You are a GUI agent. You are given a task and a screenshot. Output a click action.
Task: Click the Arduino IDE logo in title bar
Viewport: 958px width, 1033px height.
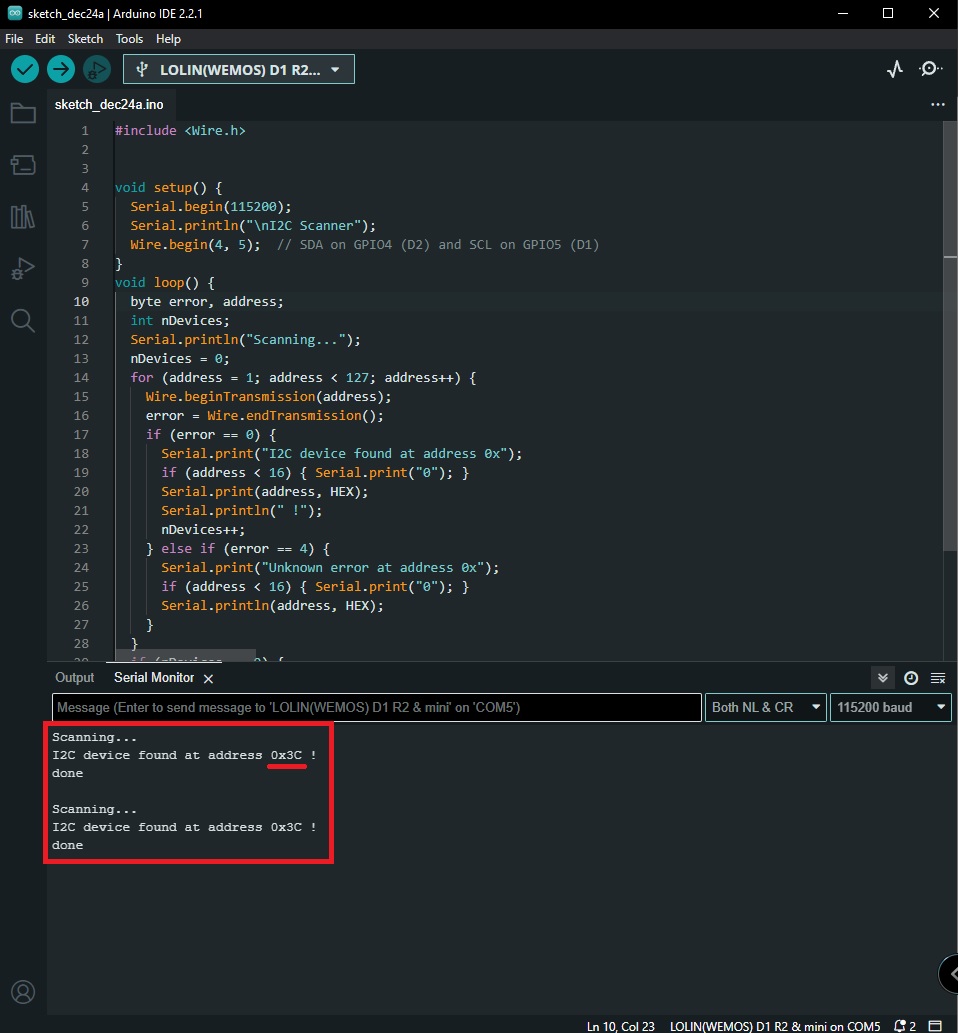point(14,13)
